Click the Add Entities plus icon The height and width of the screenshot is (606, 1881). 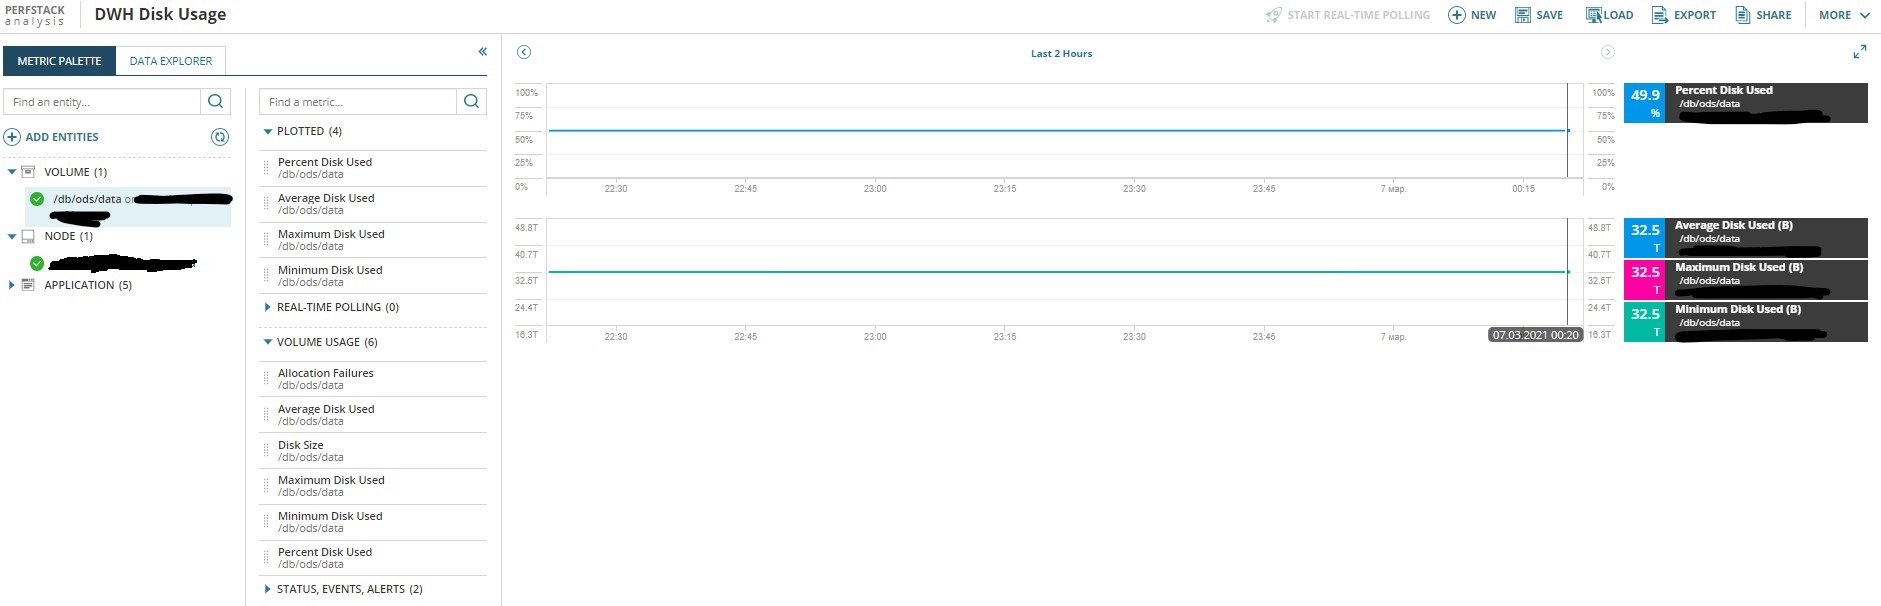[x=12, y=137]
